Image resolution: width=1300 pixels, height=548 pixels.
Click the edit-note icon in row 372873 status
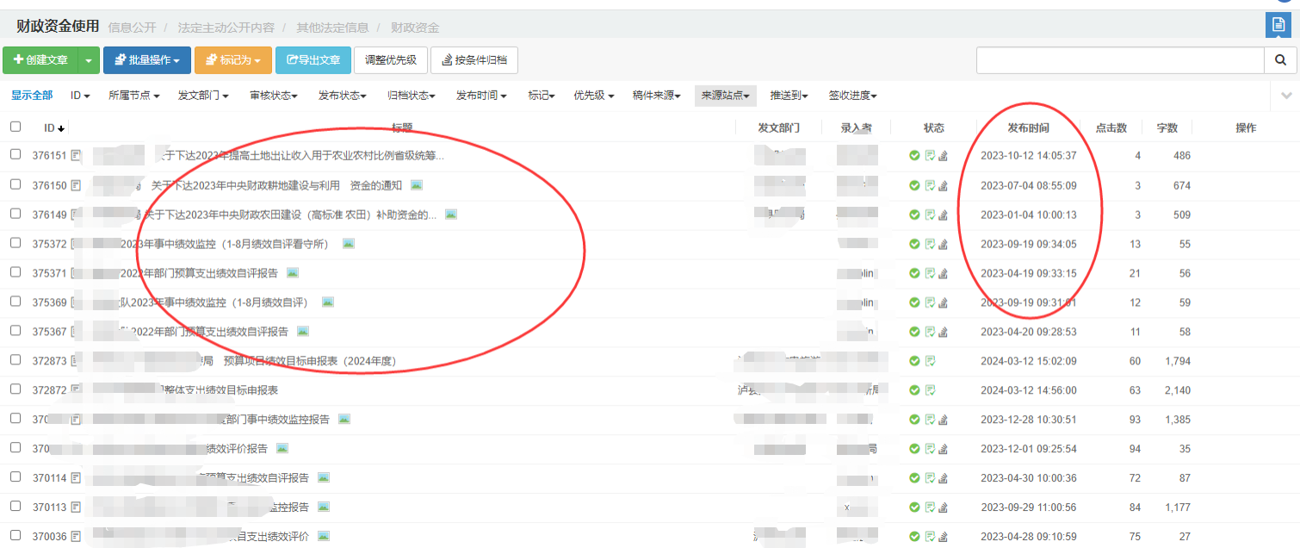point(930,361)
